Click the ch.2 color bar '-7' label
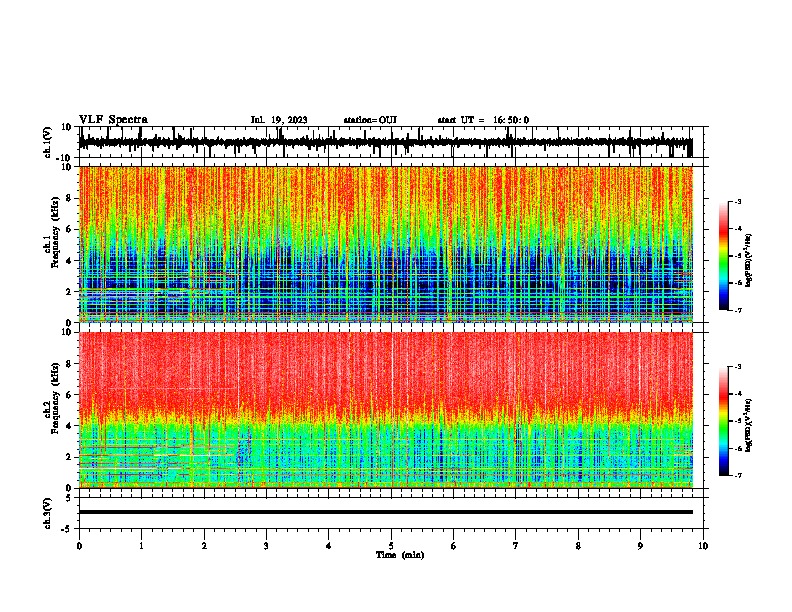Viewport: 792px width, 612px height. coord(737,476)
